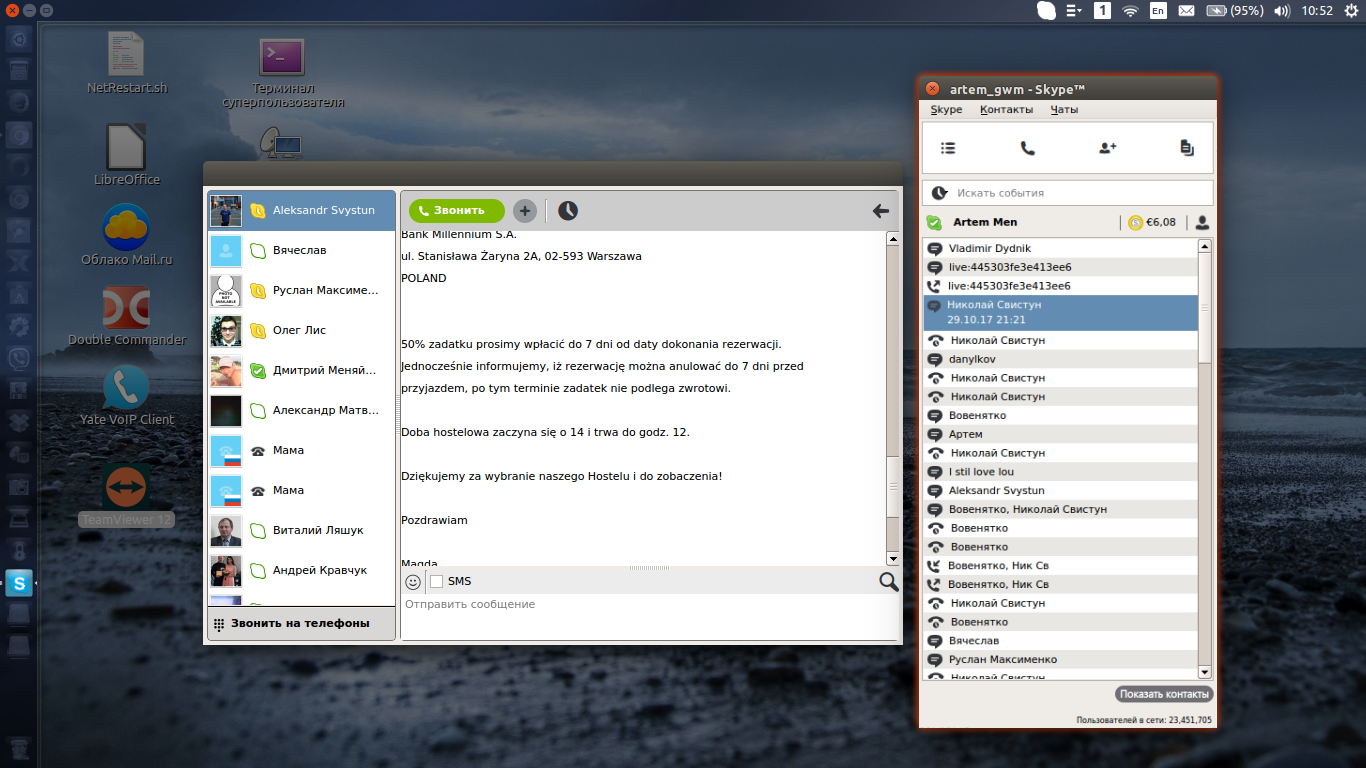Select contact Олег Лис
This screenshot has height=768, width=1366.
coord(301,330)
